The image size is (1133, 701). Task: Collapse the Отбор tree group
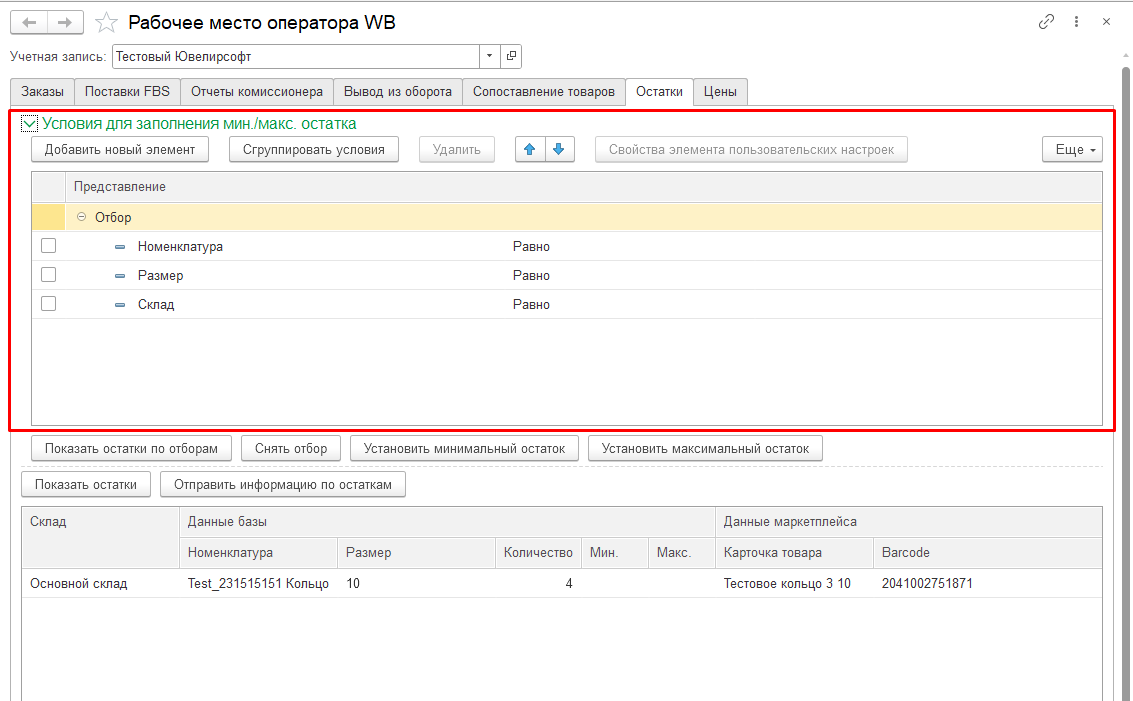[x=82, y=217]
